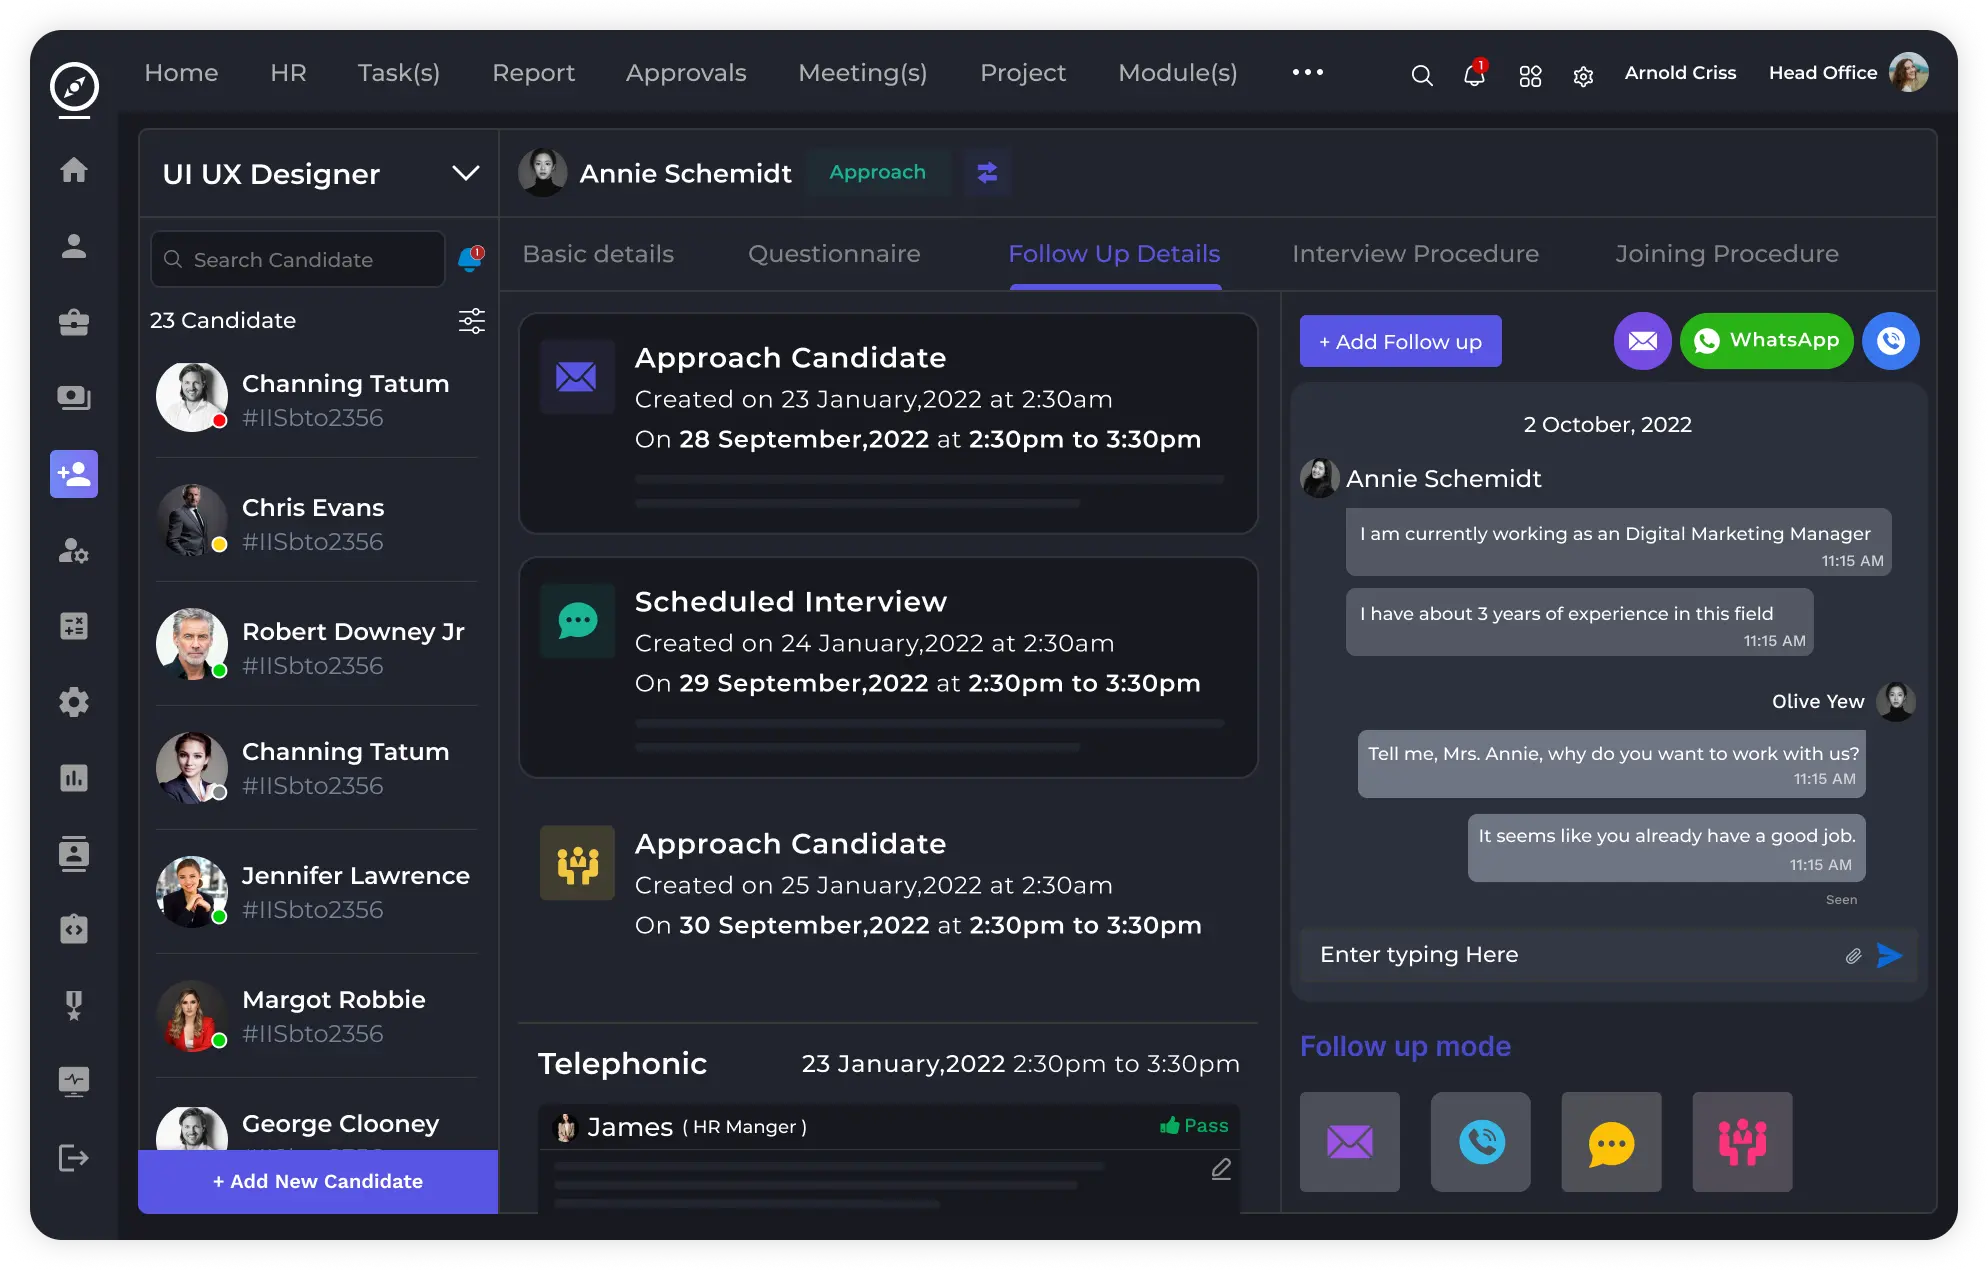Toggle the swap status icon beside Approach
Screen dimensions: 1988x1270
coord(987,173)
